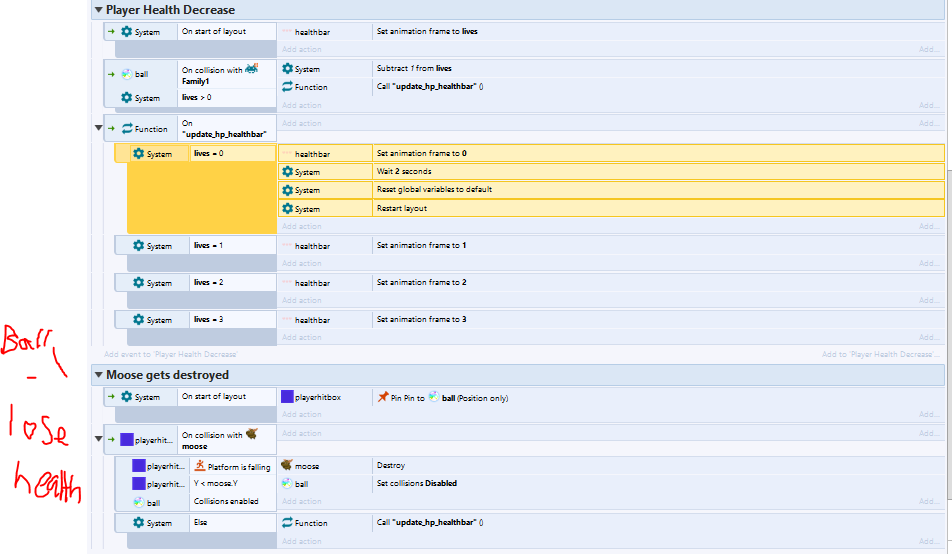952x554 pixels.
Task: Click healthbar icon for Set animation frame to 3
Action: click(288, 320)
